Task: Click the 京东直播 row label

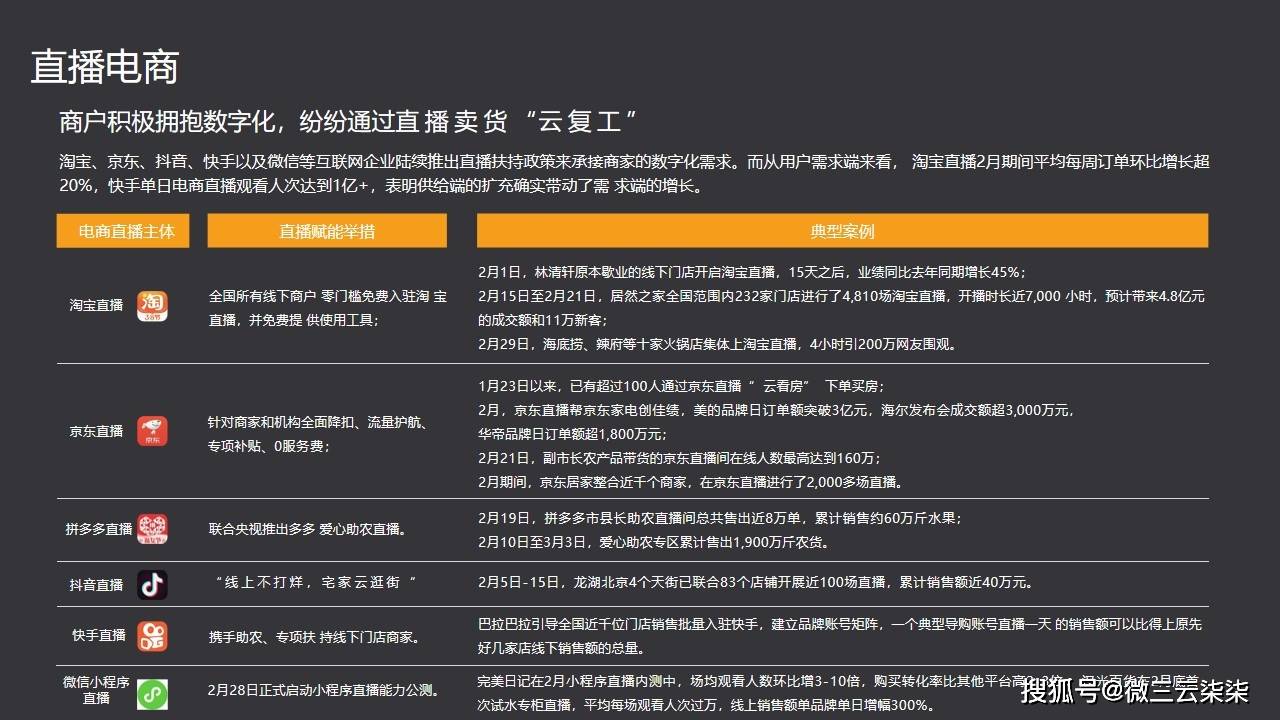Action: click(x=96, y=431)
